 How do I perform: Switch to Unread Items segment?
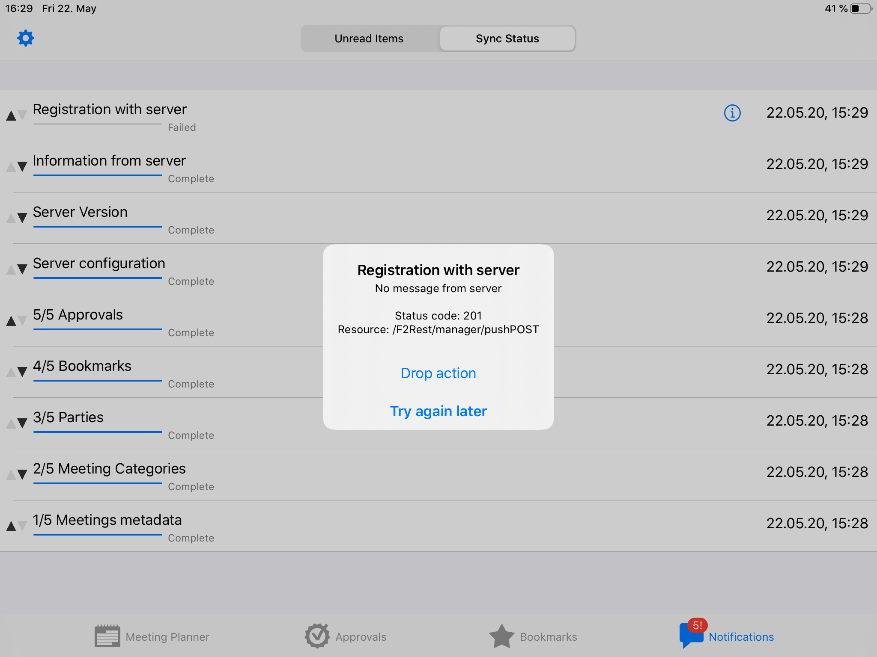pyautogui.click(x=369, y=39)
